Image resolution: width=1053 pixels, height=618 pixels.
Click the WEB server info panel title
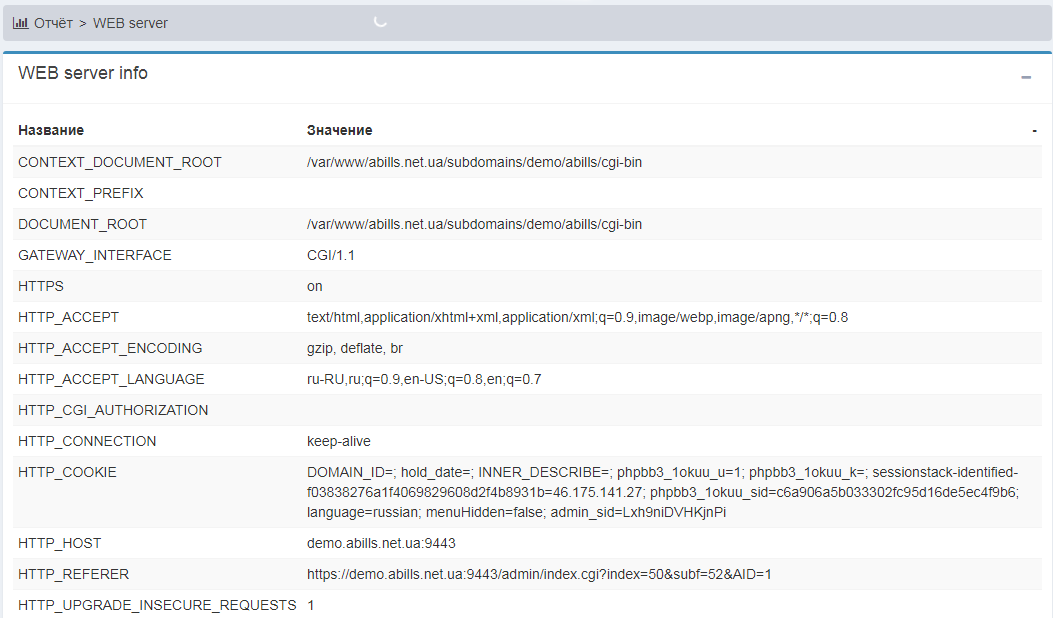83,73
